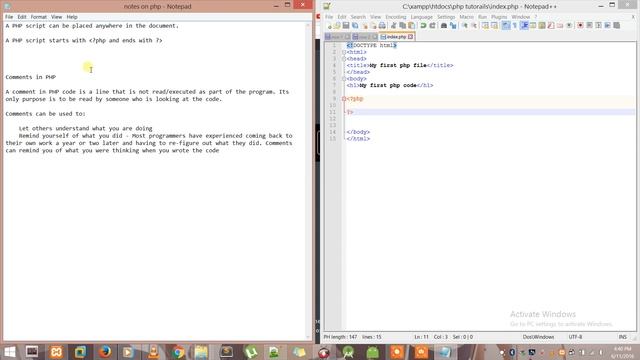Click the Save Recorded Macro icon
This screenshot has width=640, height=360.
tap(617, 26)
